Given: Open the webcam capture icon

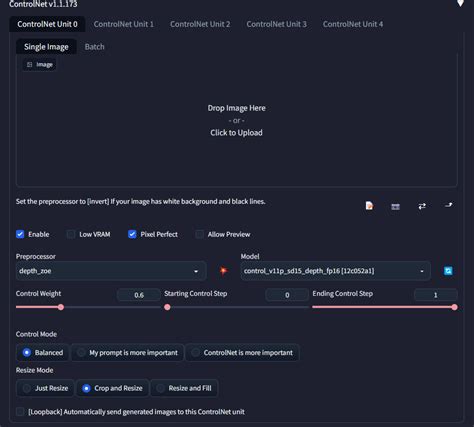Looking at the screenshot, I should point(395,207).
